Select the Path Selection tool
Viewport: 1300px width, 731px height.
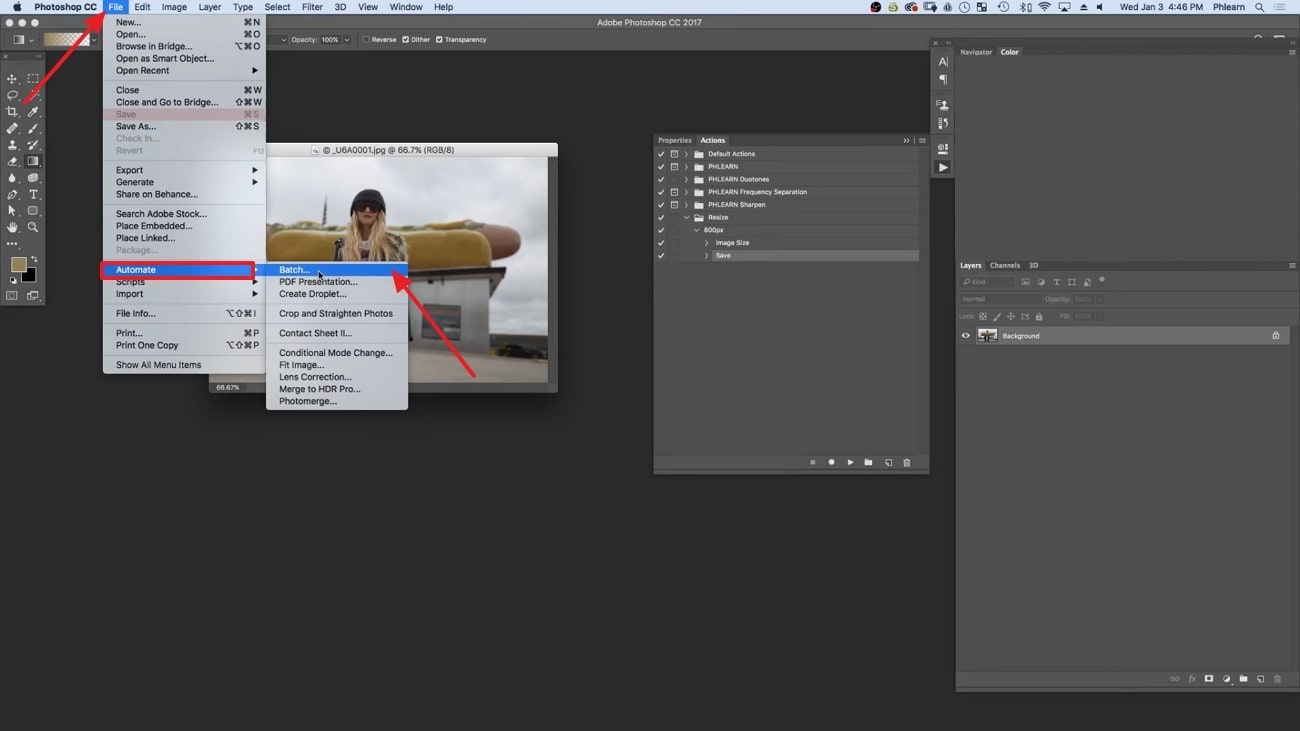click(12, 211)
